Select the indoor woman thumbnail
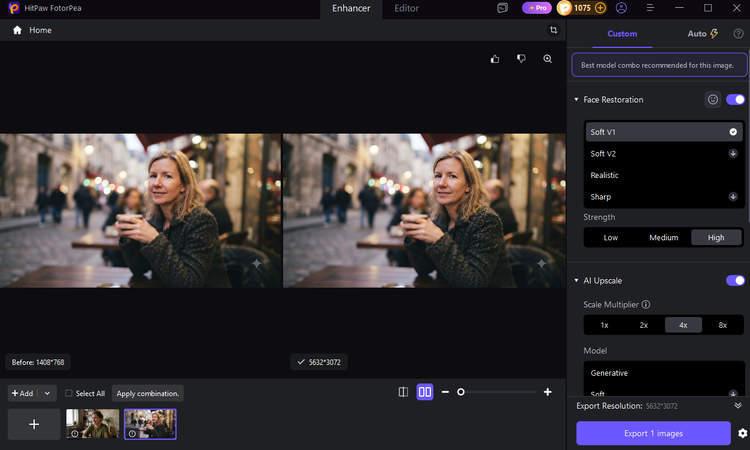The height and width of the screenshot is (450, 750). coord(92,424)
